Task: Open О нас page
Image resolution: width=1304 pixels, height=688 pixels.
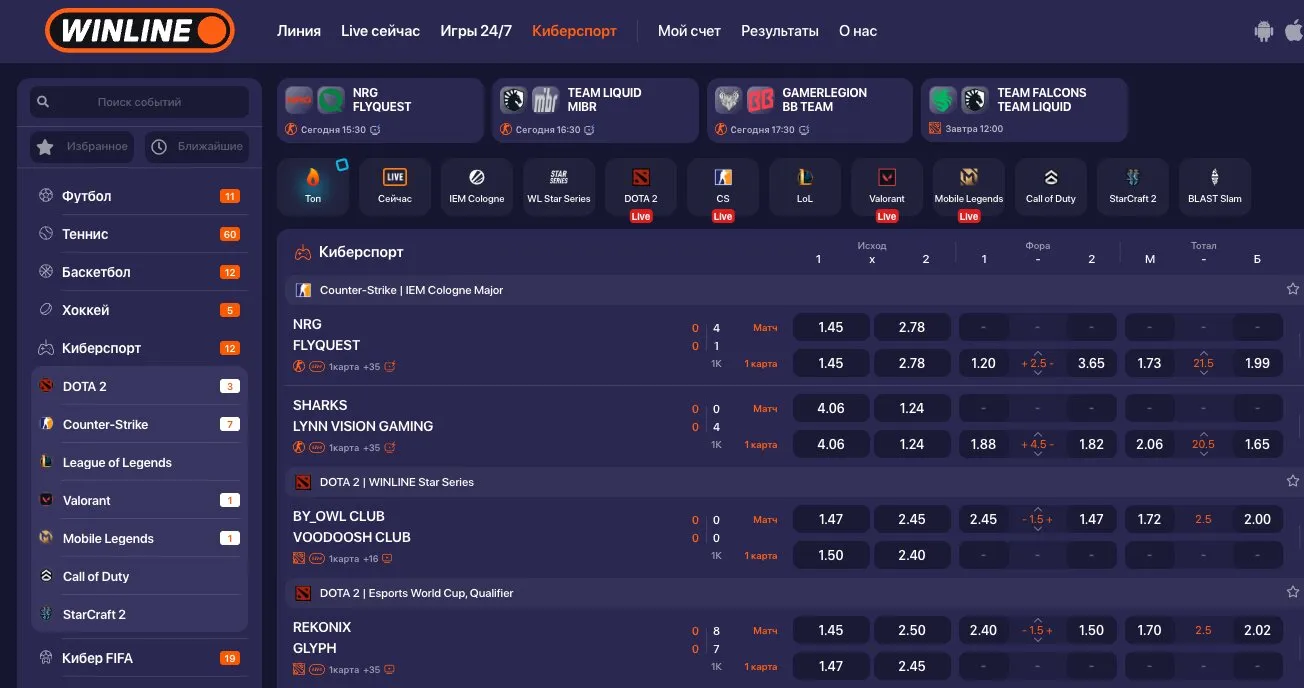Action: [x=858, y=31]
